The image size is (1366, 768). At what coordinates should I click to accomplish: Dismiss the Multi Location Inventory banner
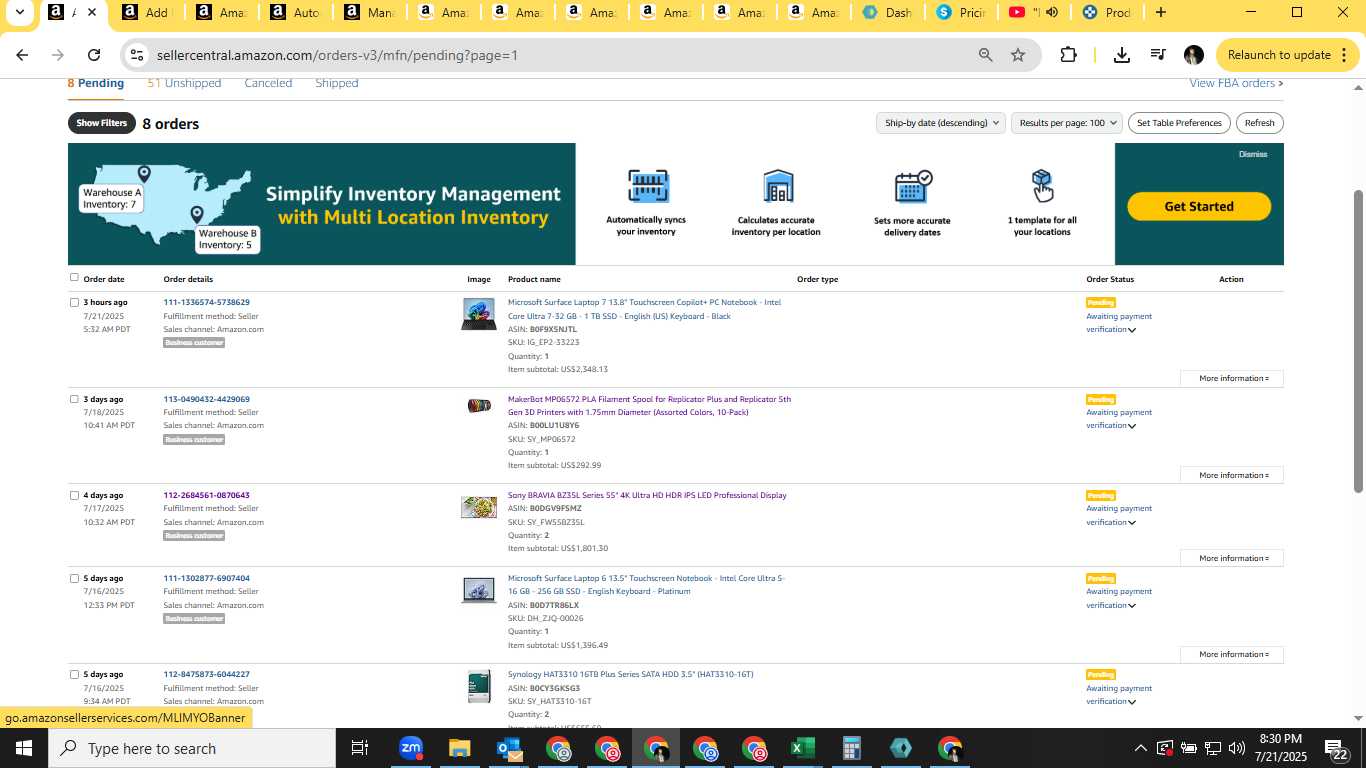[x=1253, y=154]
